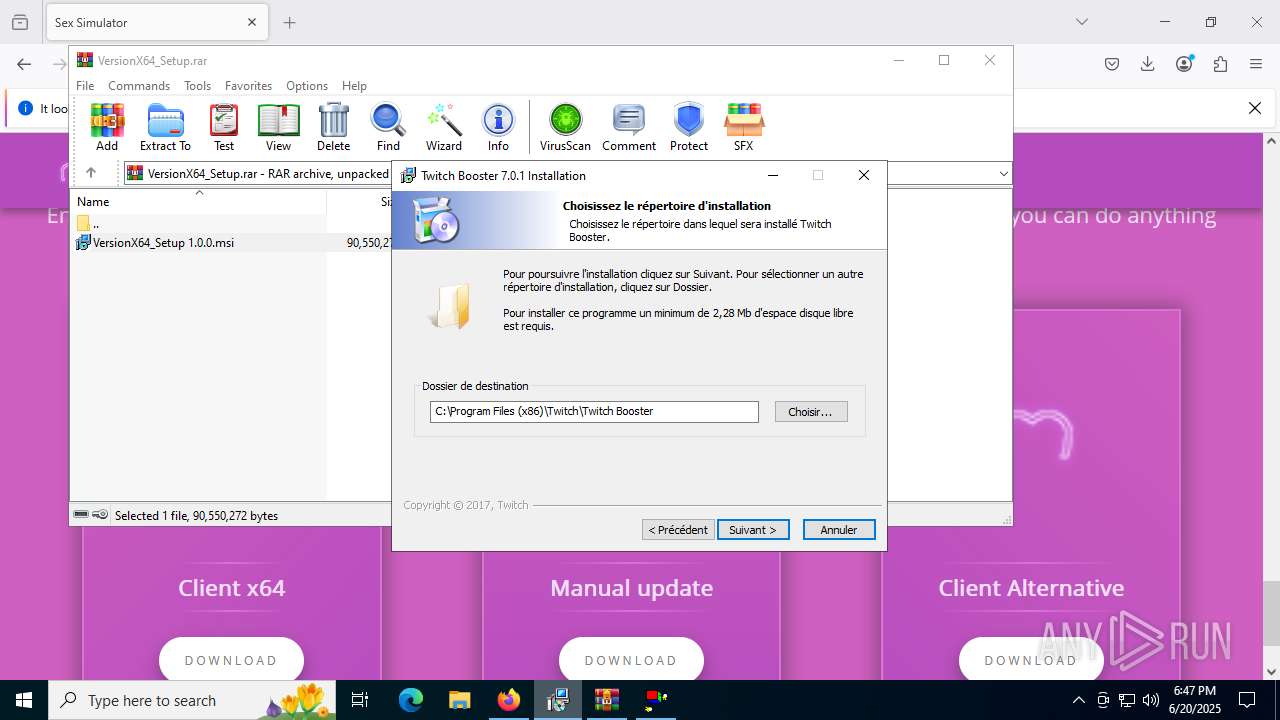The image size is (1280, 720).
Task: Open Task View on taskbar
Action: coord(360,700)
